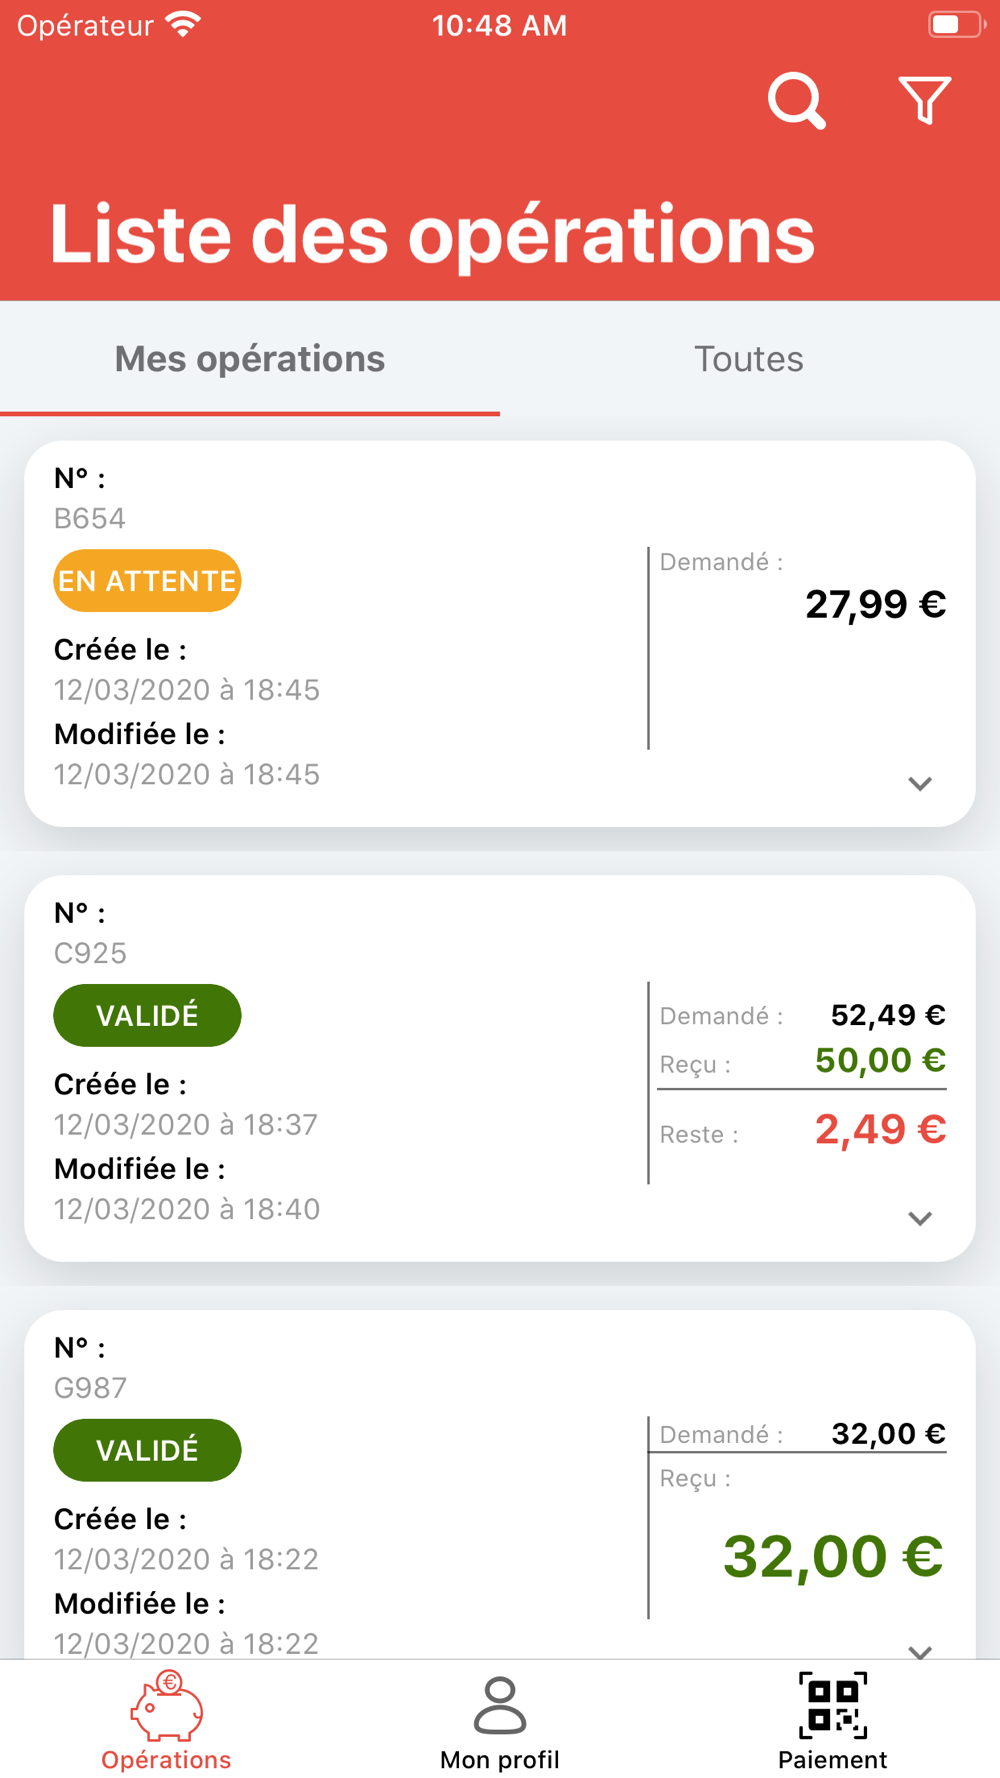The image size is (1000, 1778).
Task: Select the 27,99 € requested amount
Action: pyautogui.click(x=875, y=604)
